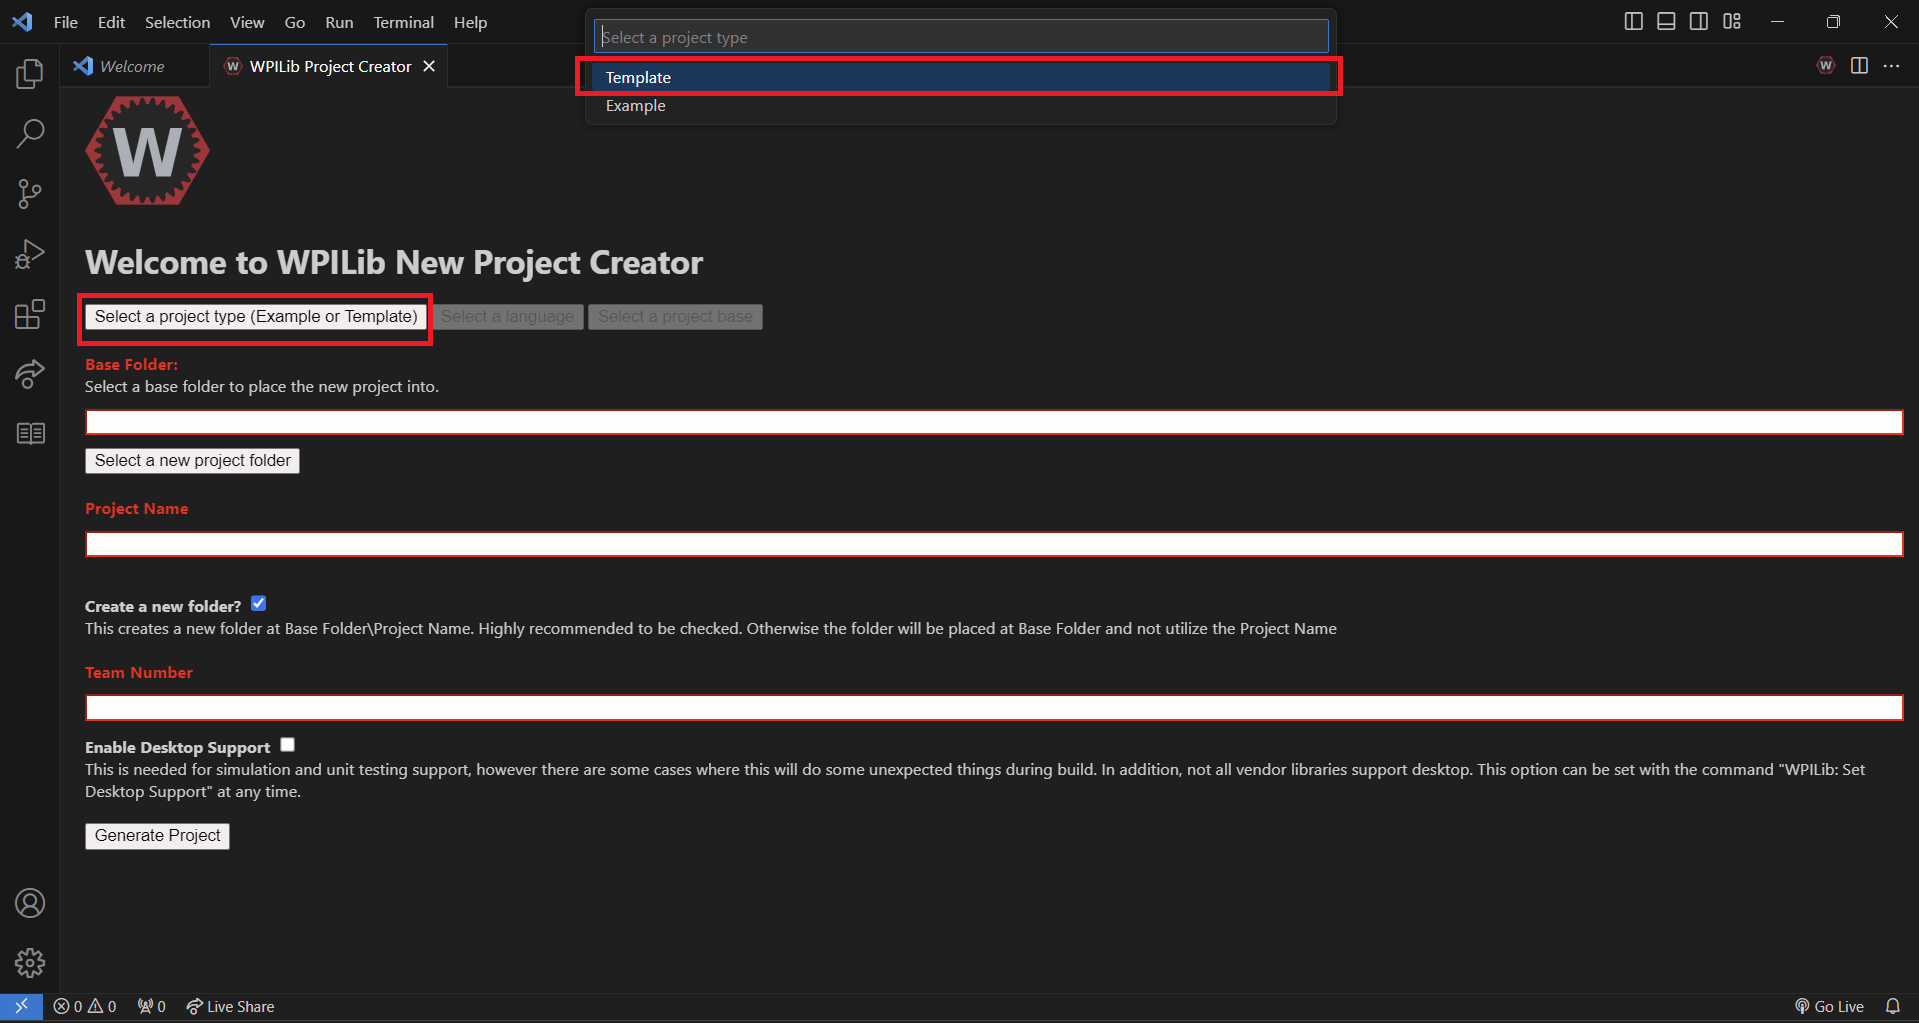Viewport: 1919px width, 1023px height.
Task: Focus the Select a project type search box
Action: coord(961,37)
